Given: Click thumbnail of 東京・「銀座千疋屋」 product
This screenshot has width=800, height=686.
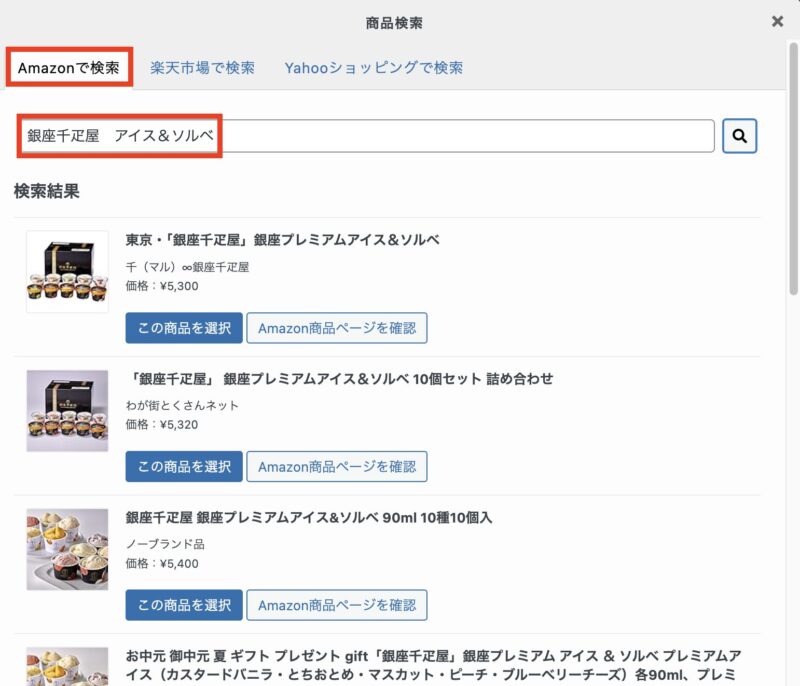Looking at the screenshot, I should [67, 271].
